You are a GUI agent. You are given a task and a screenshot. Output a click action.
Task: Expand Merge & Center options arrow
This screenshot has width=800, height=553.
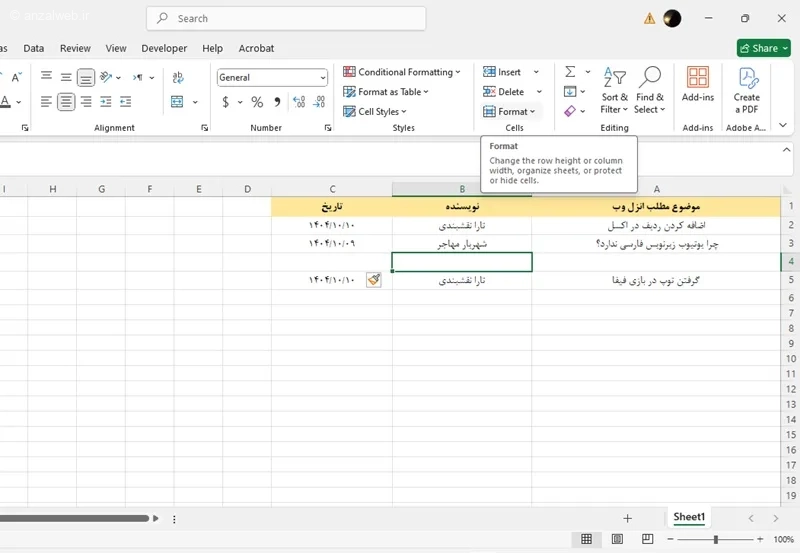coord(195,102)
